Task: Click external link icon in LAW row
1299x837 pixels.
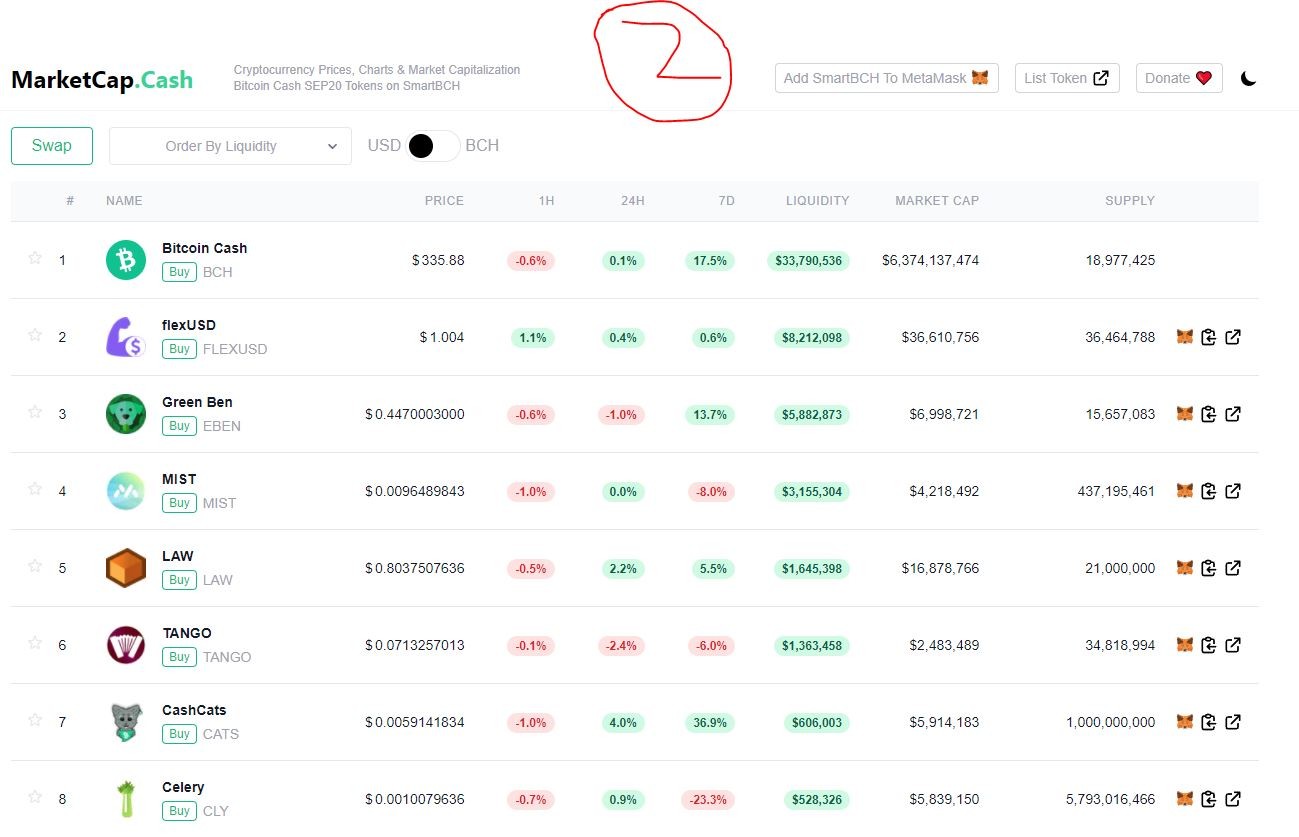Action: click(x=1233, y=568)
